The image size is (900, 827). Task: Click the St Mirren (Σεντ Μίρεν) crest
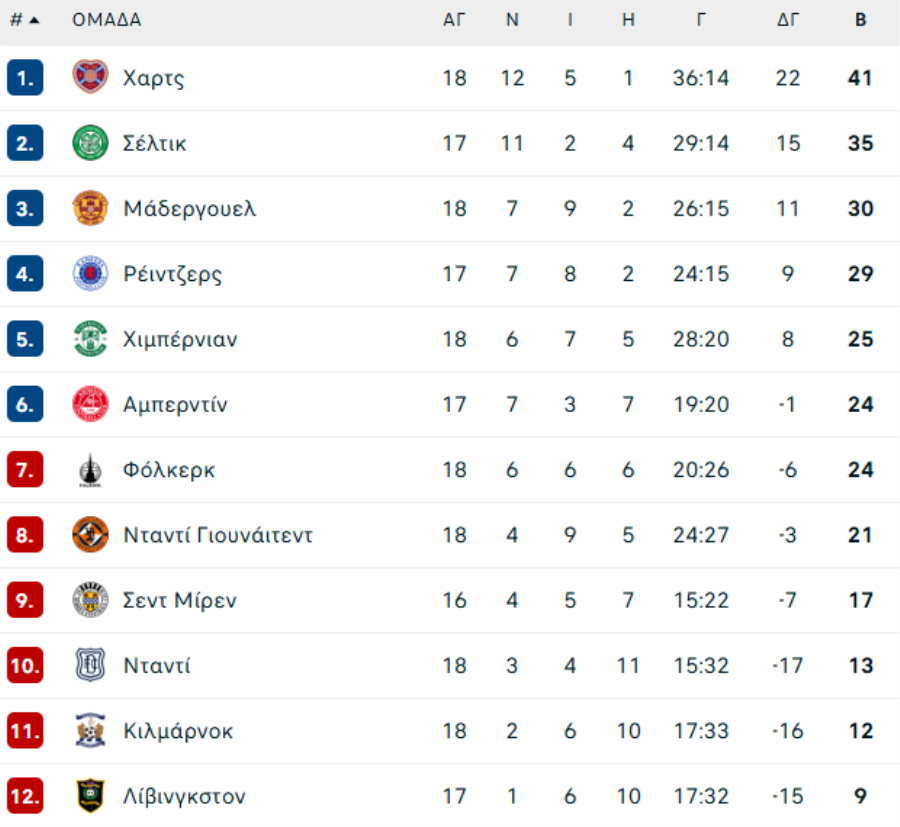[x=90, y=600]
